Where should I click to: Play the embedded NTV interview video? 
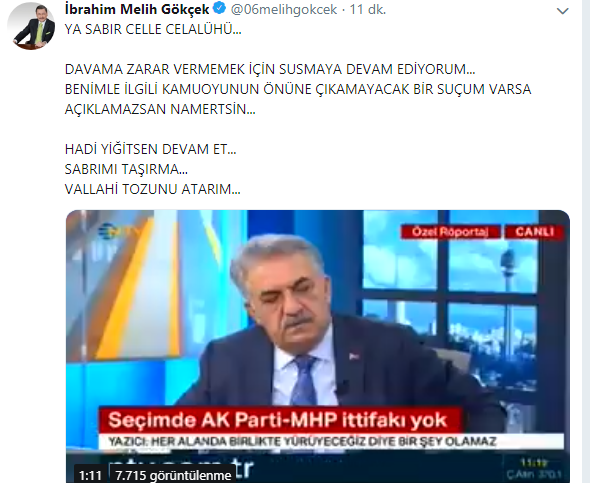pos(318,346)
